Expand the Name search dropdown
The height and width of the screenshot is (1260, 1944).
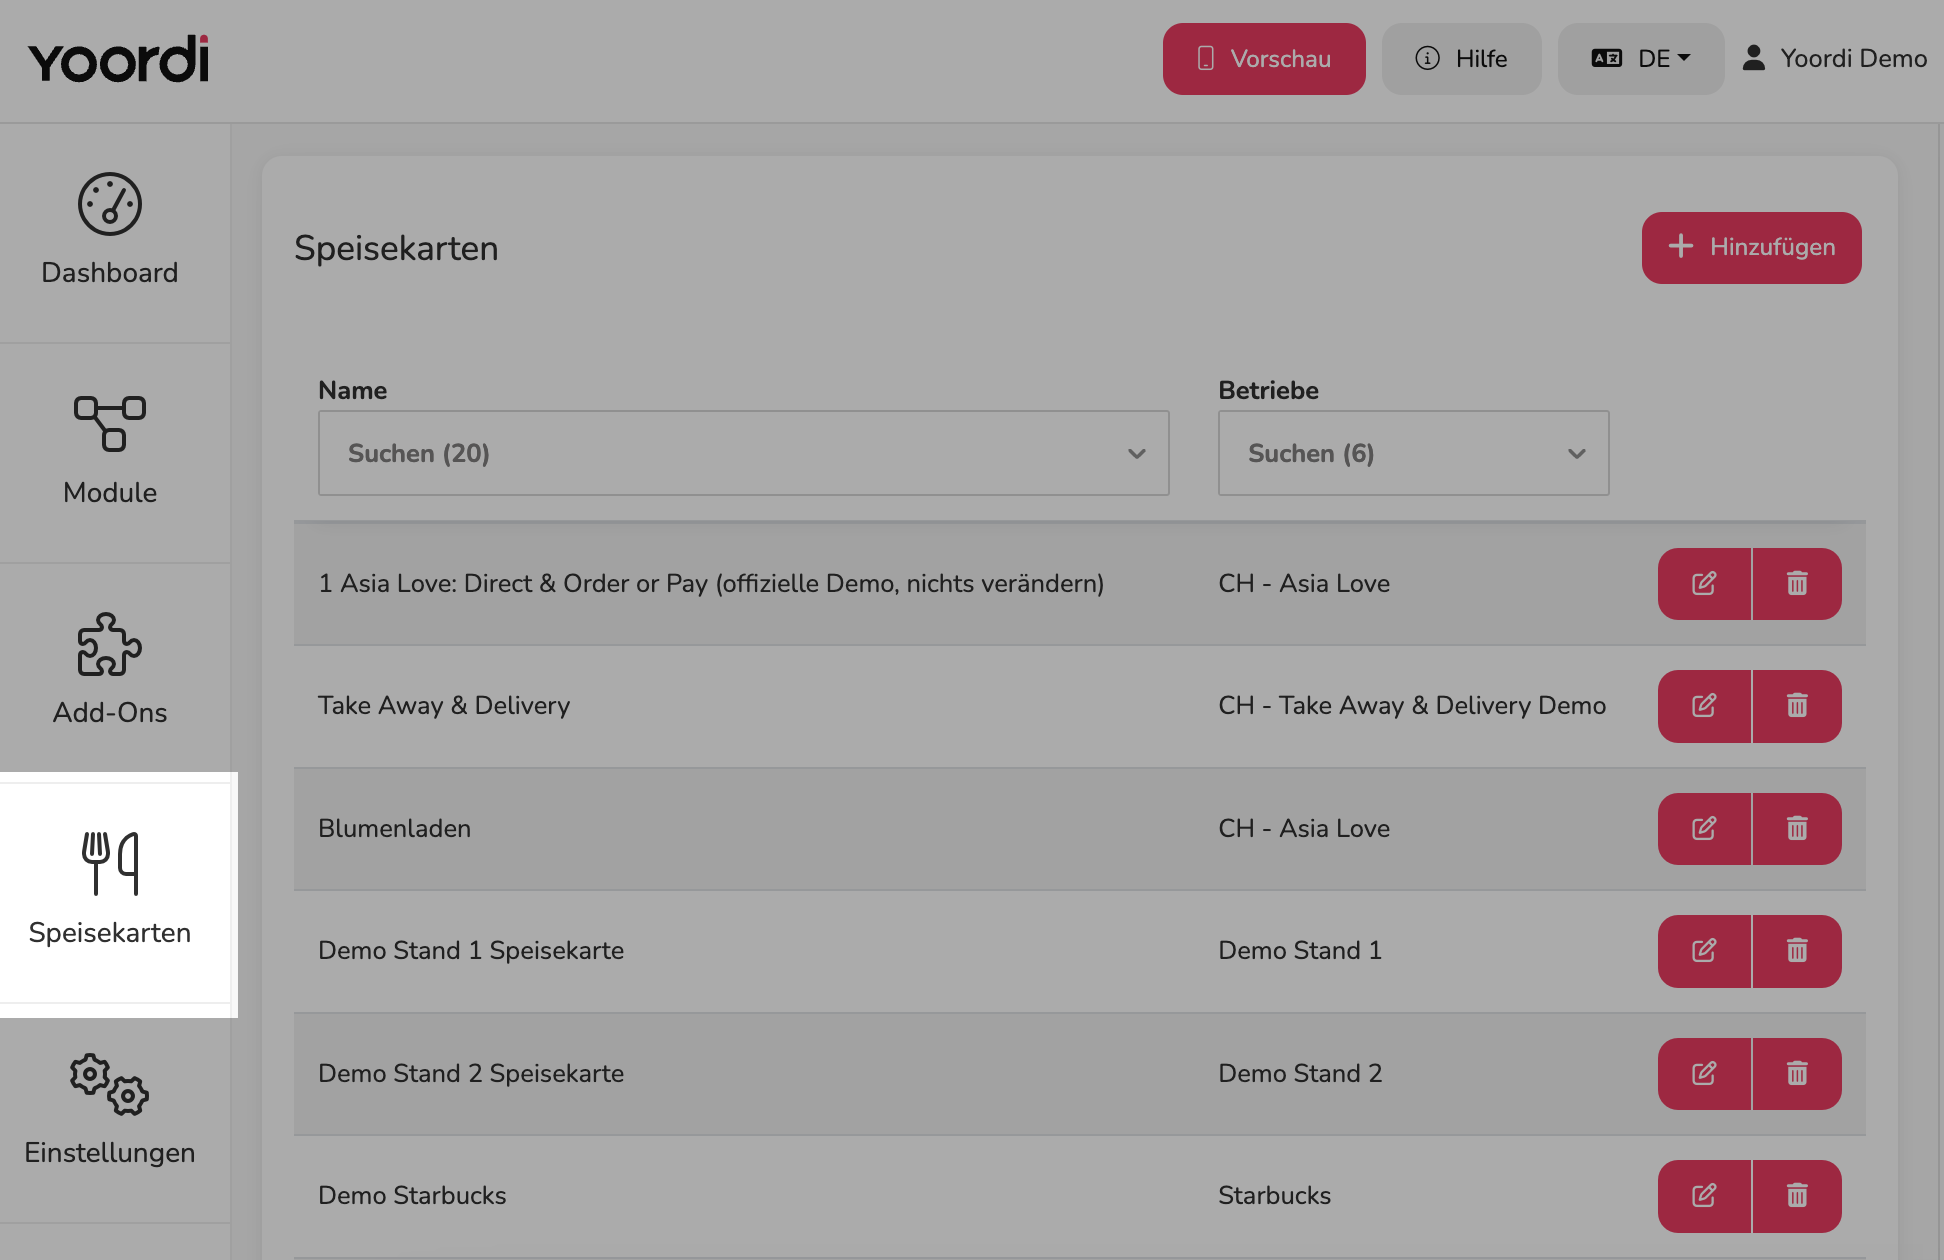(743, 453)
